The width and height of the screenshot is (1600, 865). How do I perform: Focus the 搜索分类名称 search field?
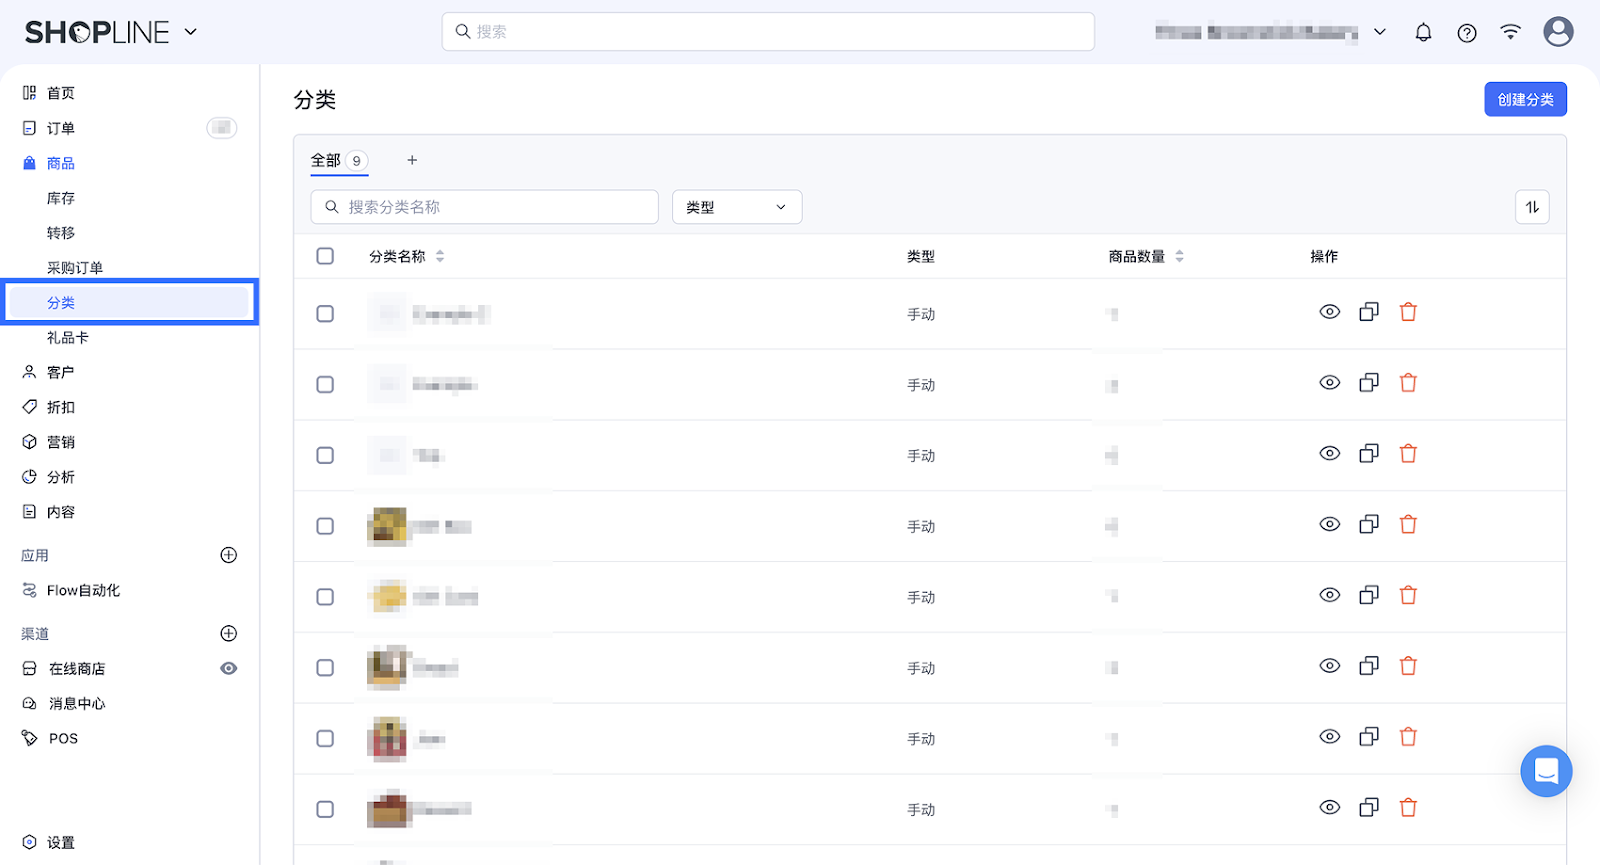pos(484,207)
